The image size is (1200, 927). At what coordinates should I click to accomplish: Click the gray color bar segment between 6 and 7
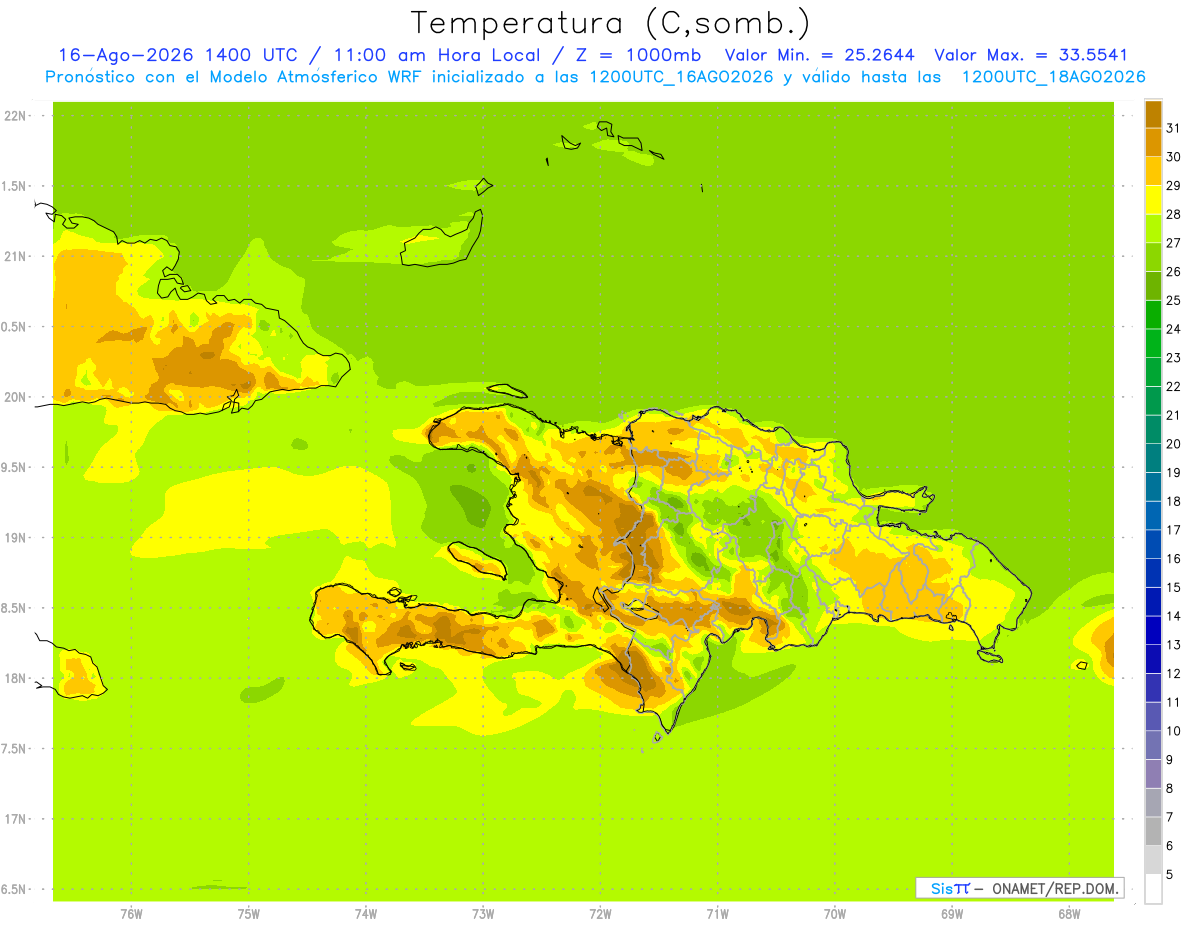point(1153,831)
